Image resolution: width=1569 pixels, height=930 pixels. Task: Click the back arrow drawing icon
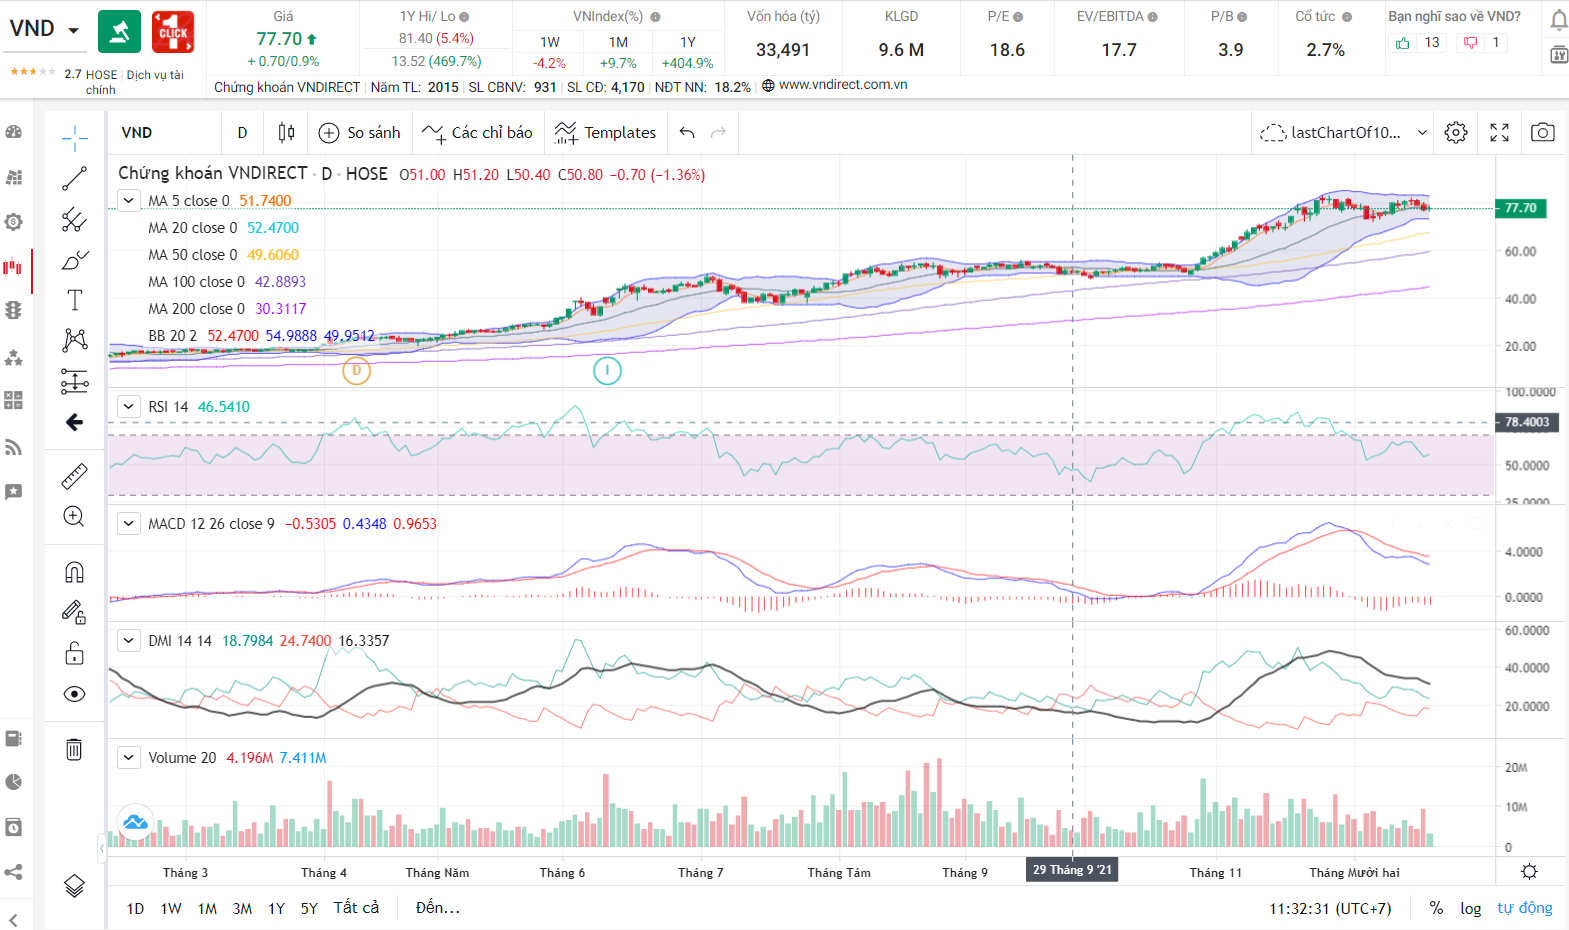pyautogui.click(x=75, y=422)
